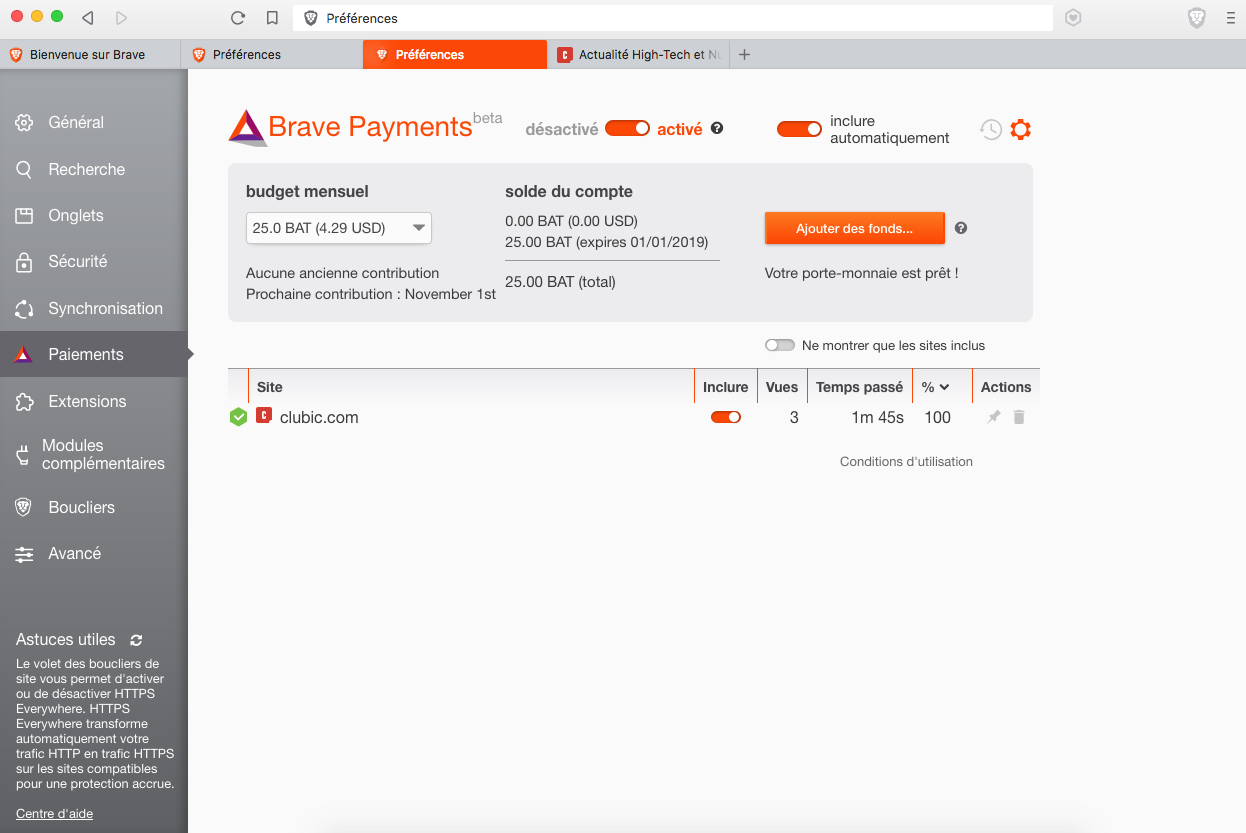This screenshot has height=833, width=1246.
Task: Go forward with the browser forward arrow
Action: coord(121,18)
